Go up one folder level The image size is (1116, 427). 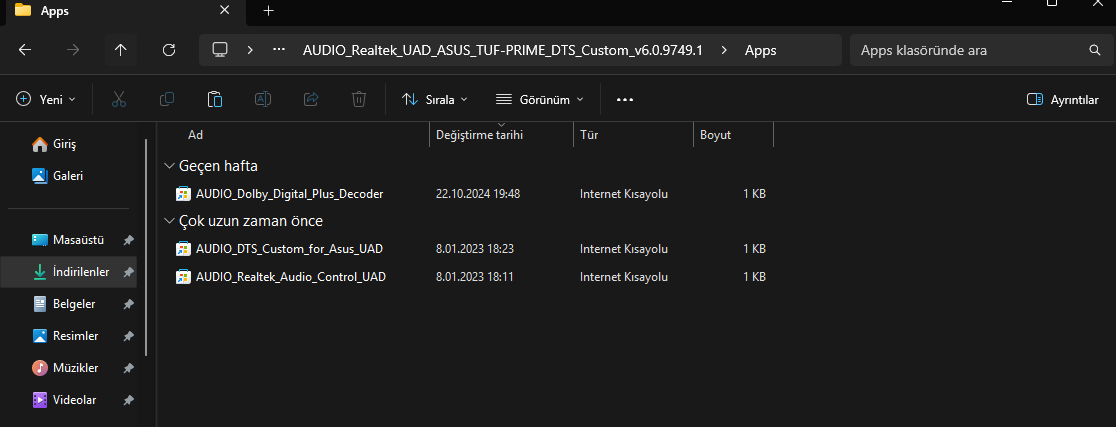(121, 49)
